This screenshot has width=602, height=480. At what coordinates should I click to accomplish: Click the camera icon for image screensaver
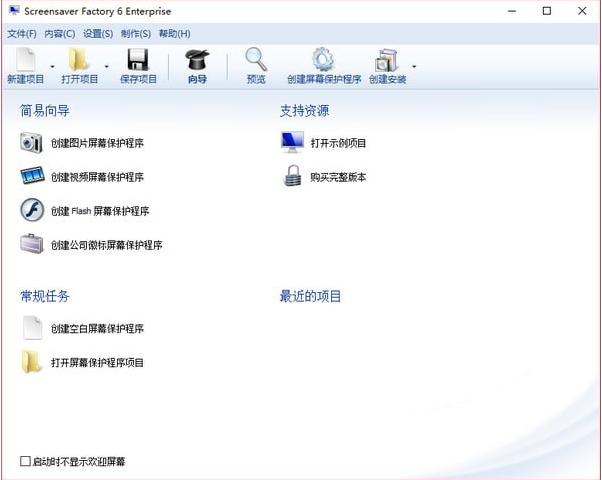tap(31, 143)
